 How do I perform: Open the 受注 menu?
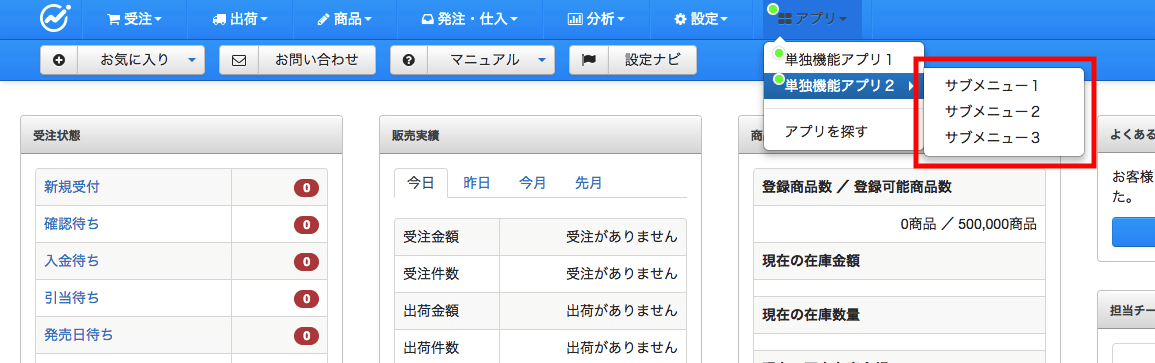(134, 19)
